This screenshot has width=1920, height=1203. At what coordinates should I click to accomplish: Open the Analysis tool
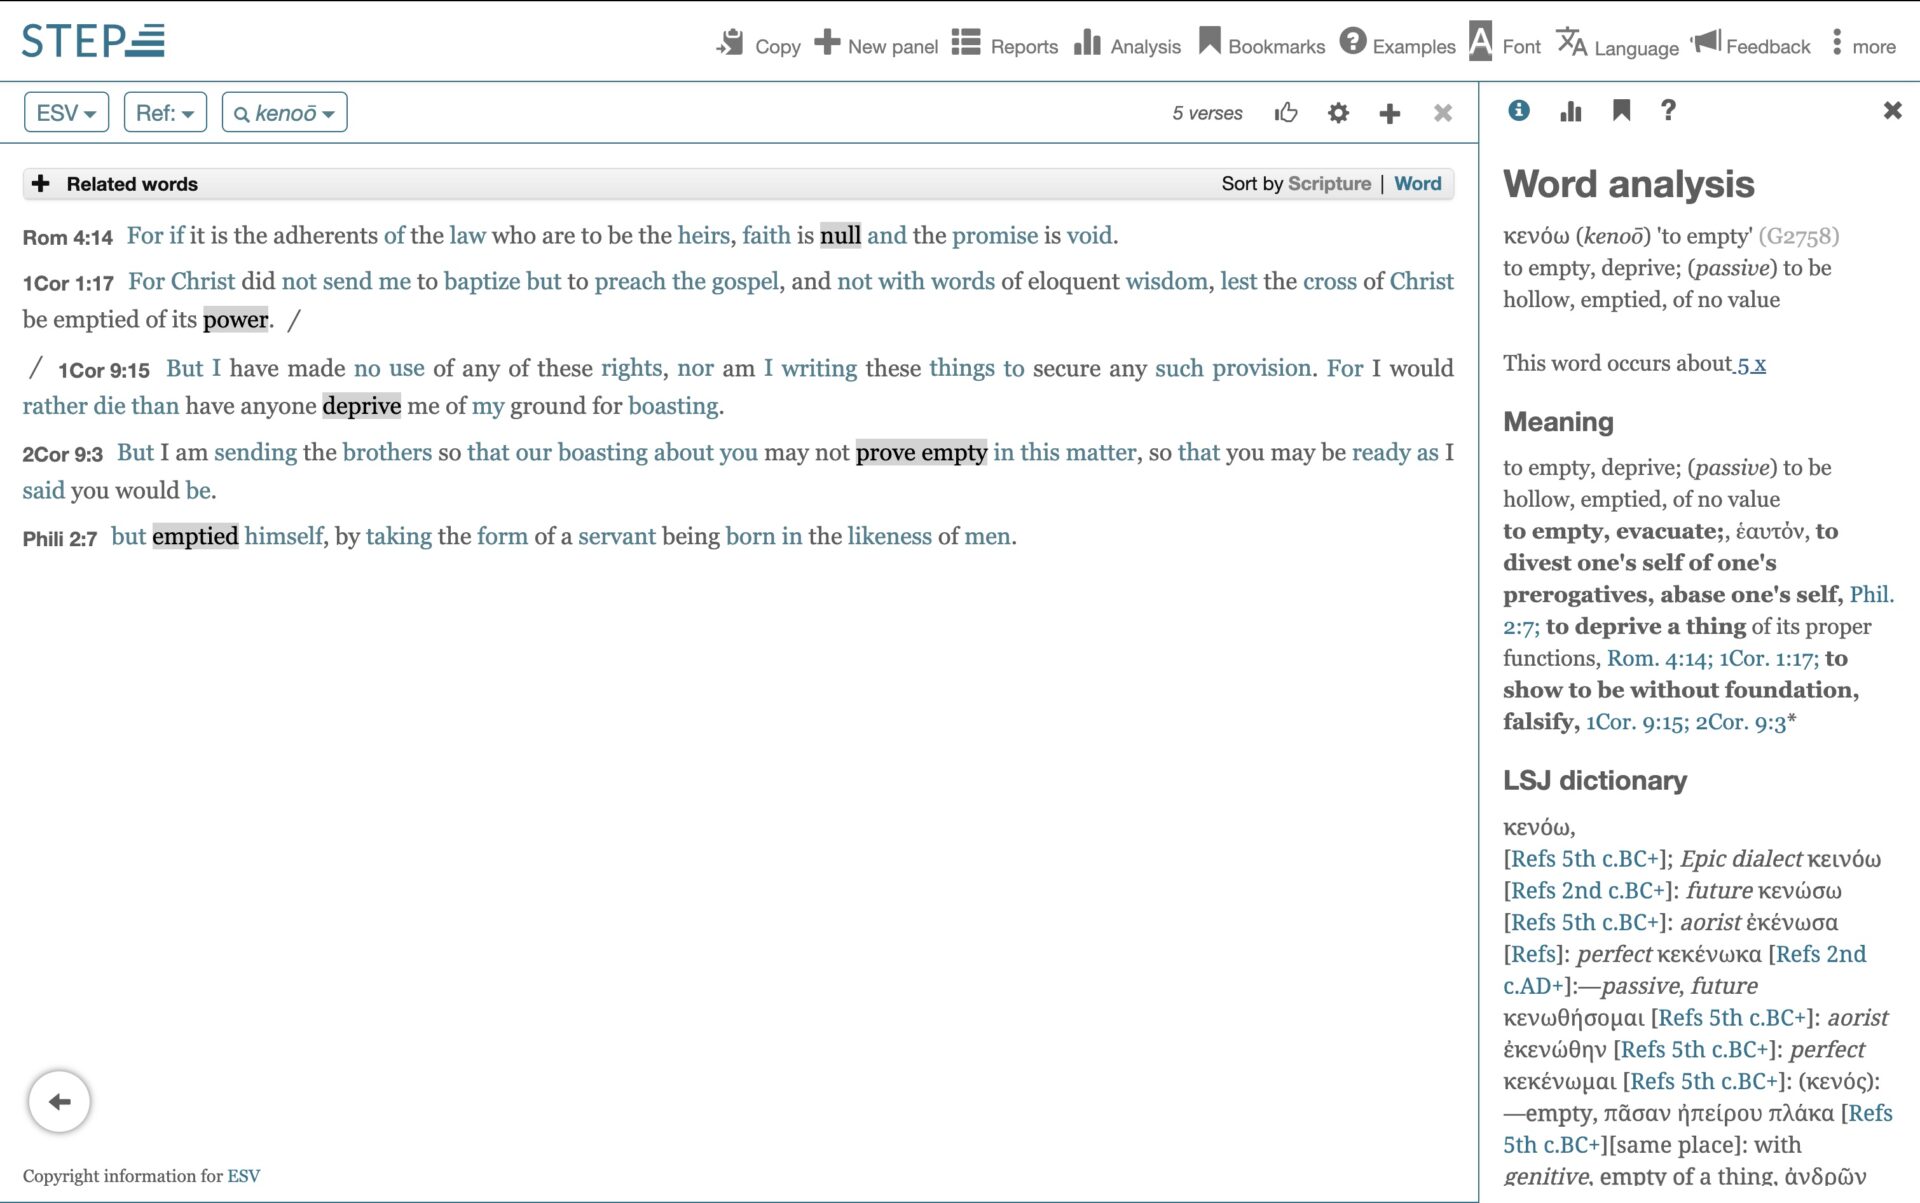pos(1128,43)
